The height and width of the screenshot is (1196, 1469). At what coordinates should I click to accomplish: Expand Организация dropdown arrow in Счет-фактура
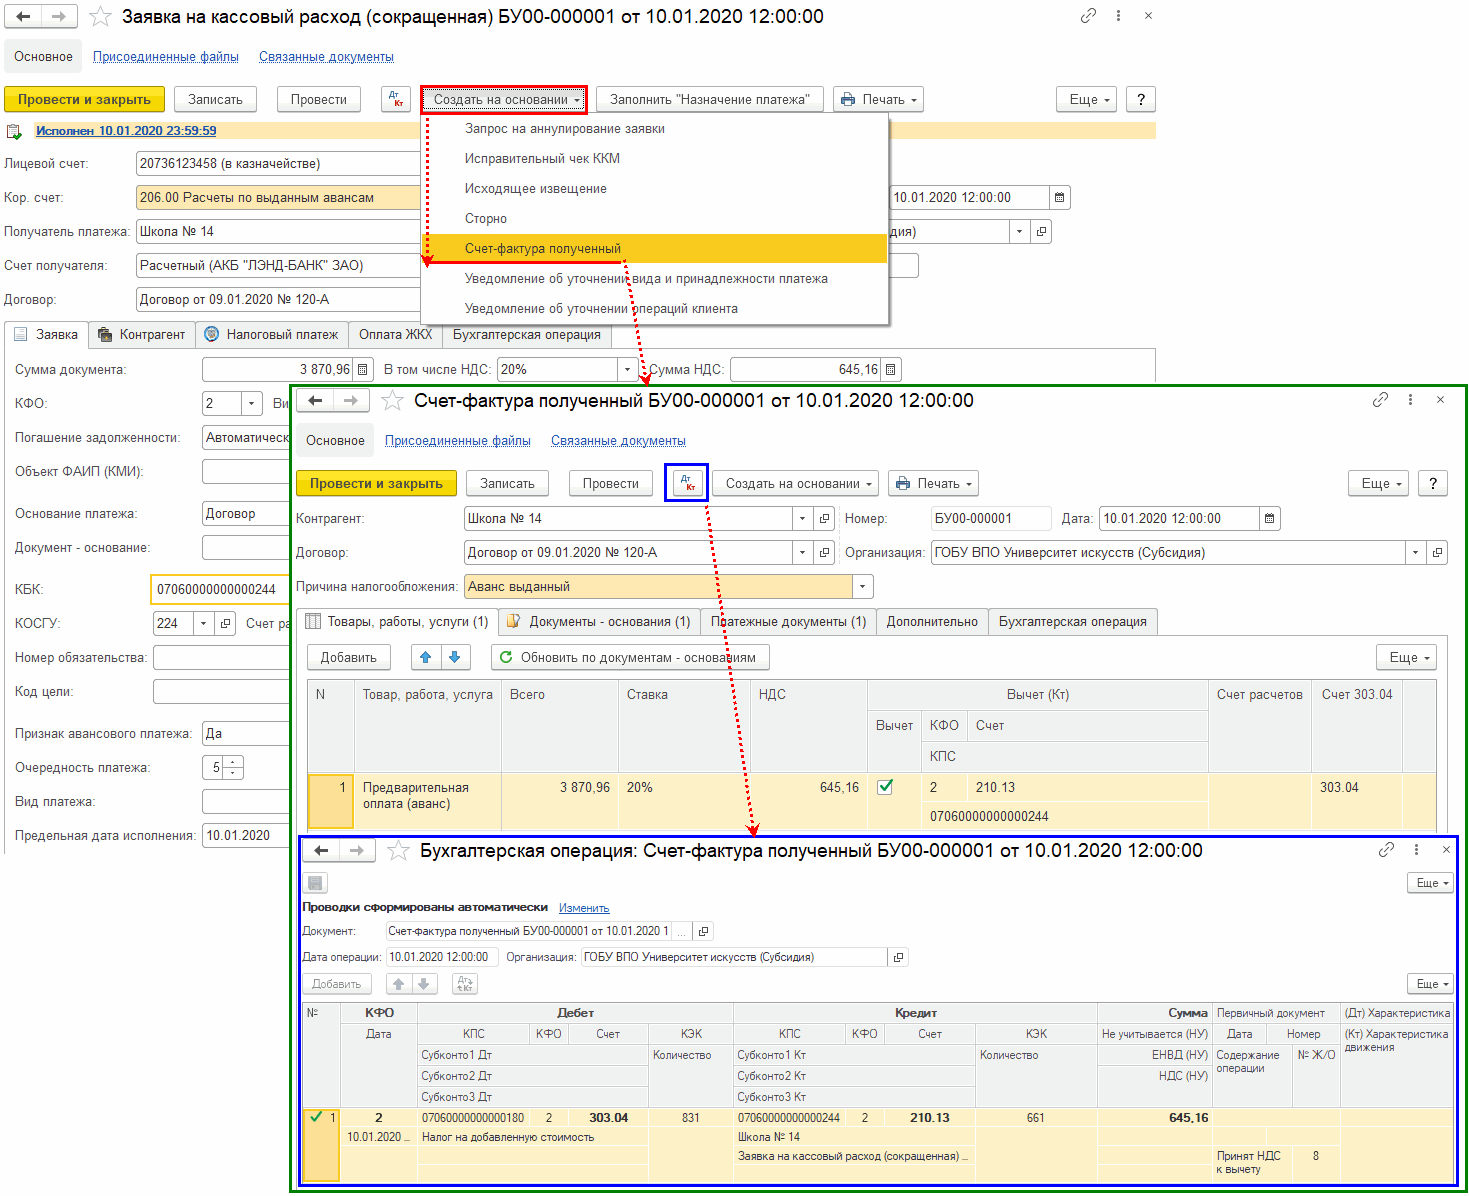1415,553
